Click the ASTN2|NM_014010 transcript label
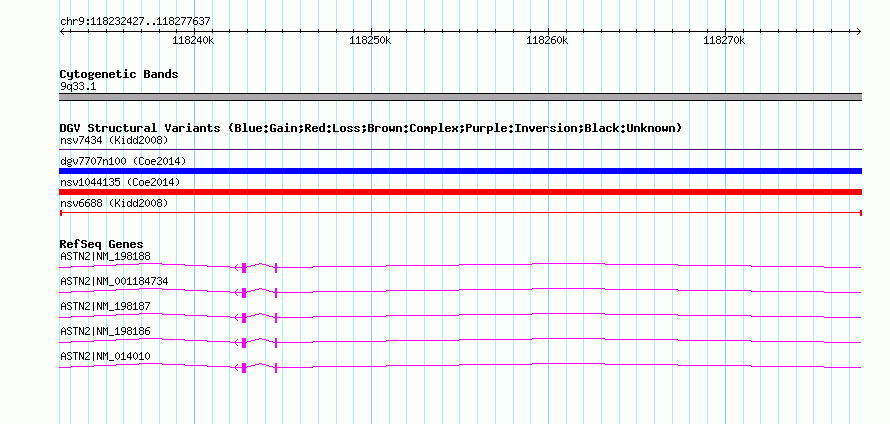 [x=106, y=356]
